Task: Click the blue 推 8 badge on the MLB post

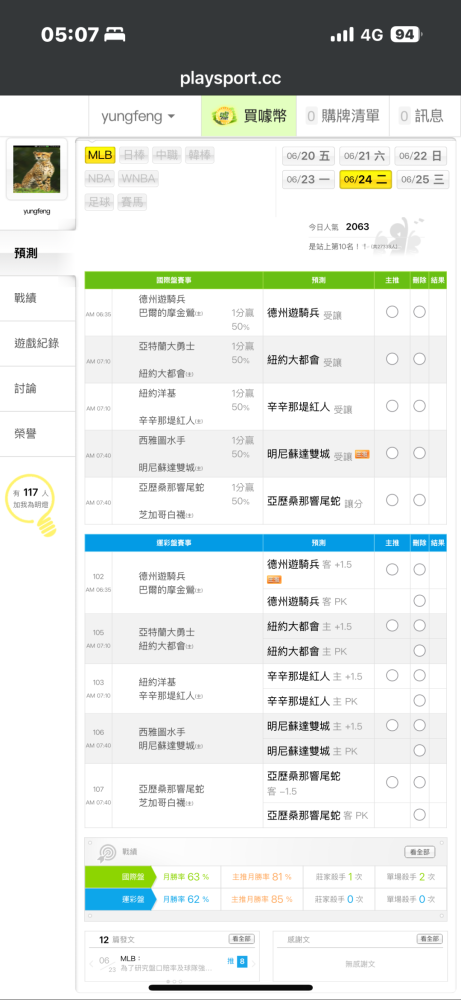Action: [242, 960]
